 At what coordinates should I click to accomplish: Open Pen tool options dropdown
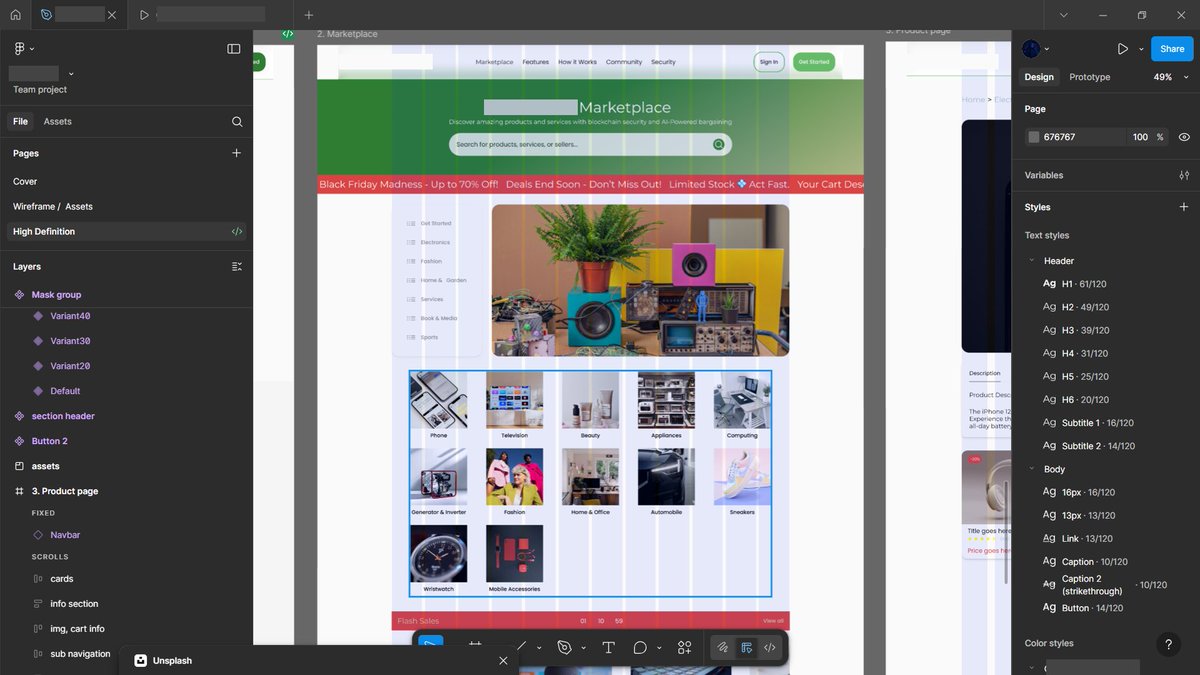click(x=583, y=648)
